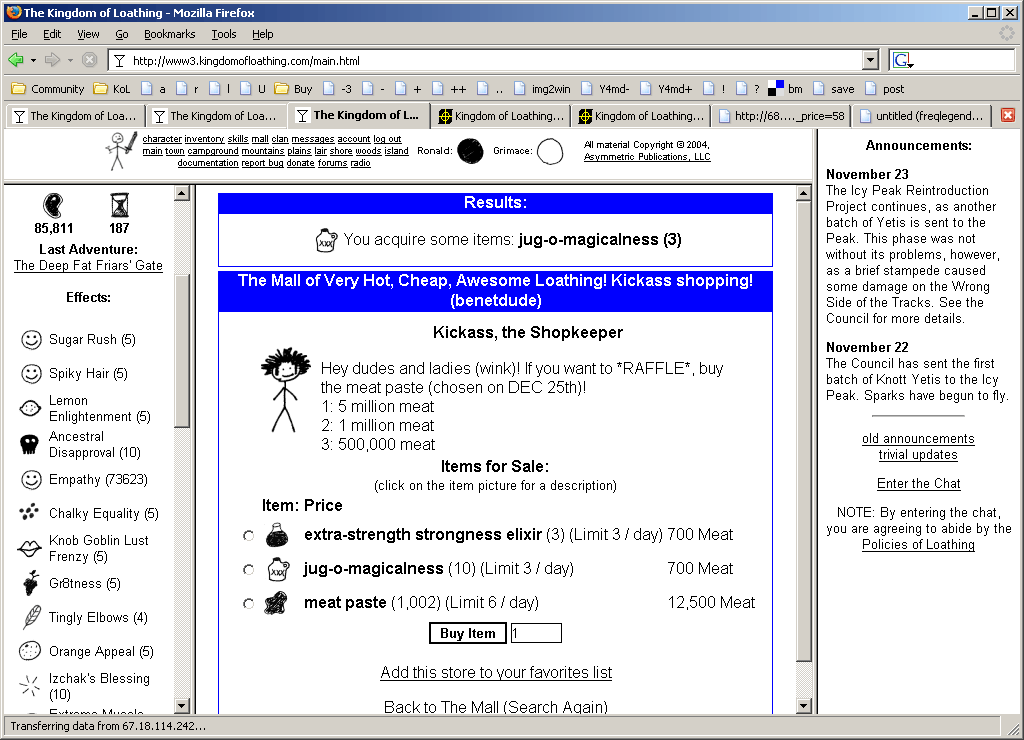The height and width of the screenshot is (740, 1024).
Task: Click the Gr8tness effect icon
Action: click(31, 583)
